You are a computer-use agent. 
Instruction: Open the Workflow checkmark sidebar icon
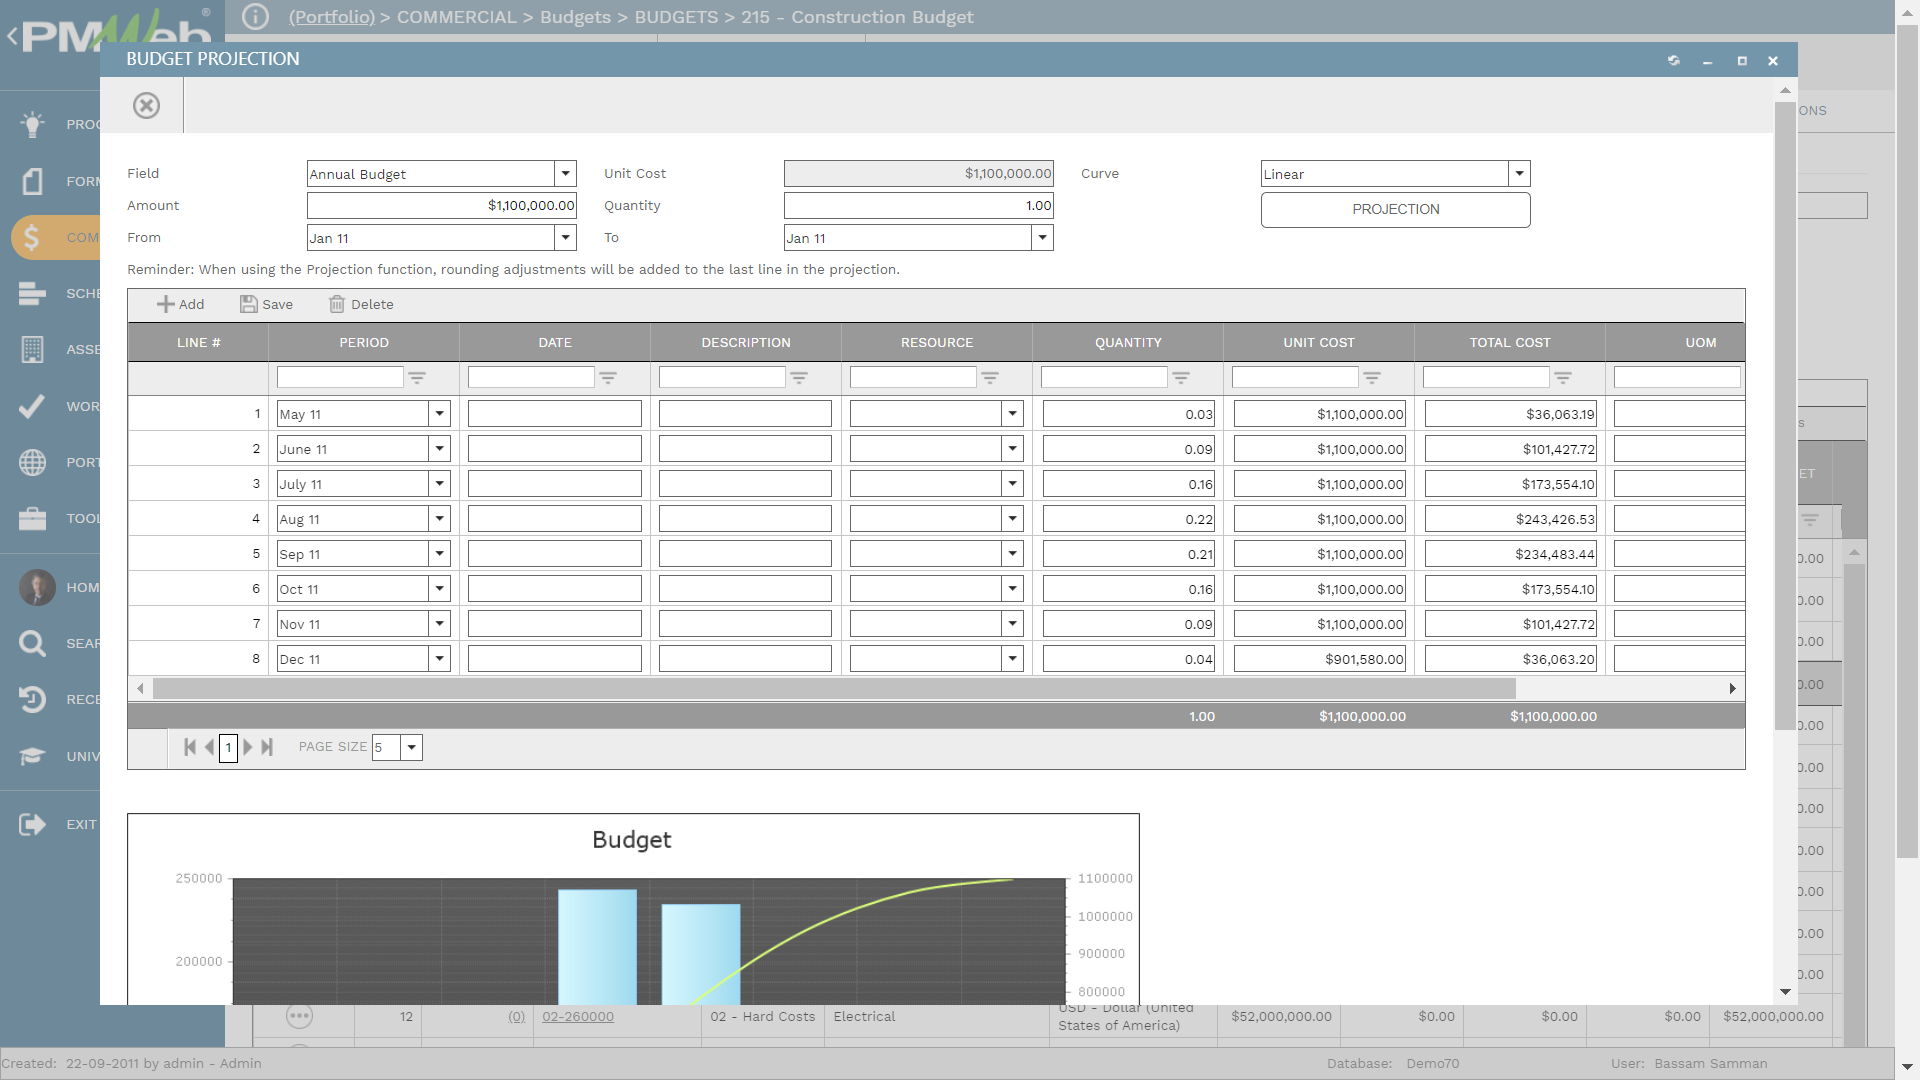[x=32, y=406]
